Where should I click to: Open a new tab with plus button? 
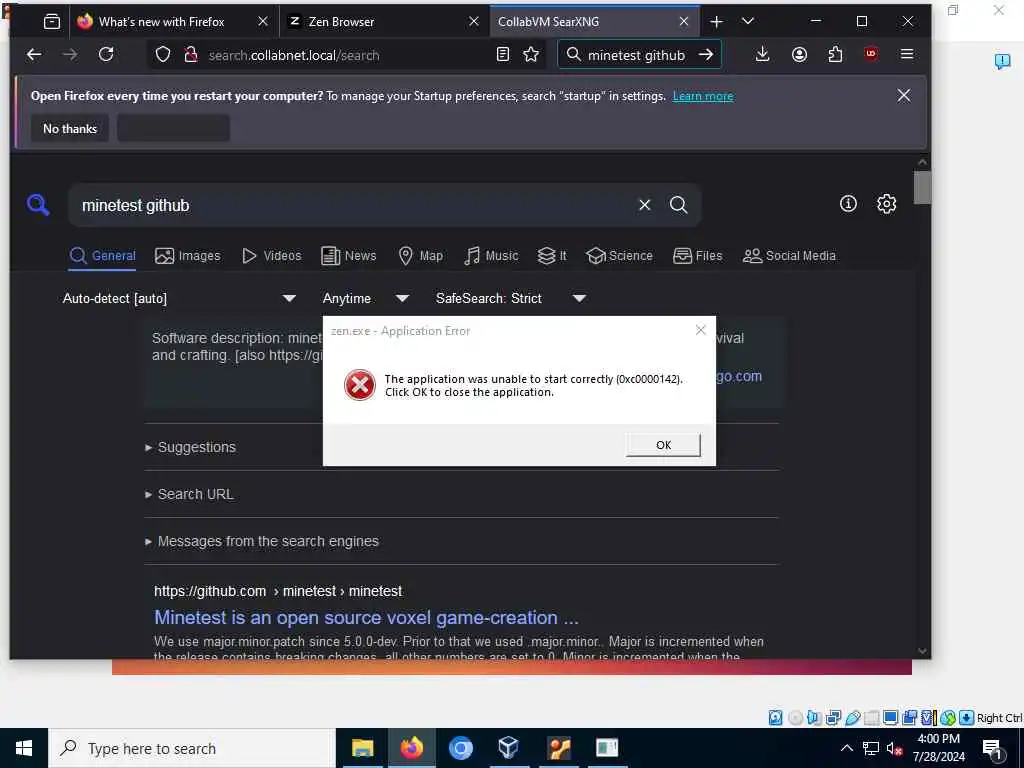pos(716,22)
